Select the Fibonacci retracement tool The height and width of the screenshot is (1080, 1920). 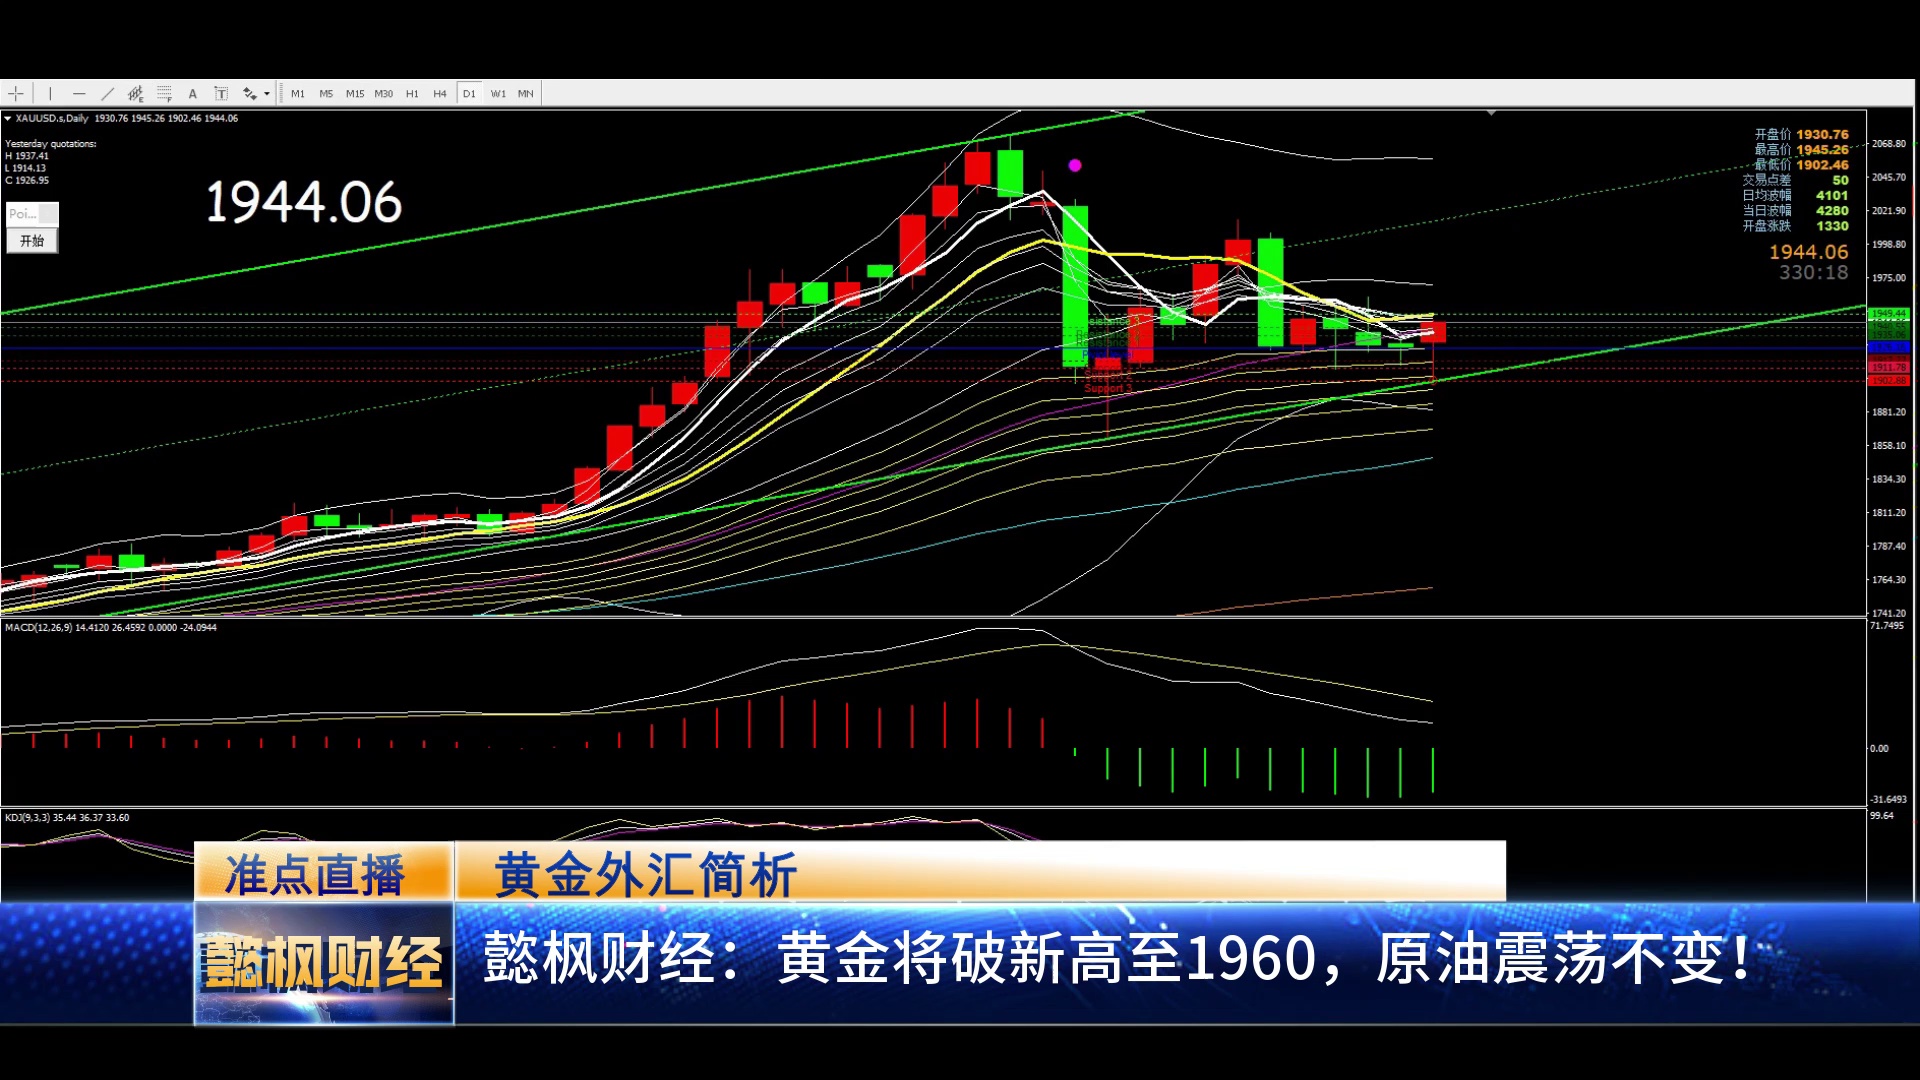coord(164,94)
